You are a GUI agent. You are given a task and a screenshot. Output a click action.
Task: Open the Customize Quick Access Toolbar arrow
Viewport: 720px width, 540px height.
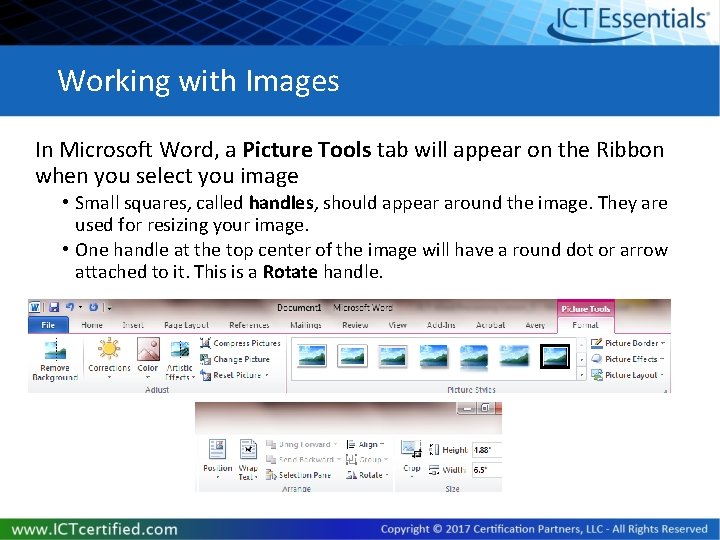tap(109, 308)
